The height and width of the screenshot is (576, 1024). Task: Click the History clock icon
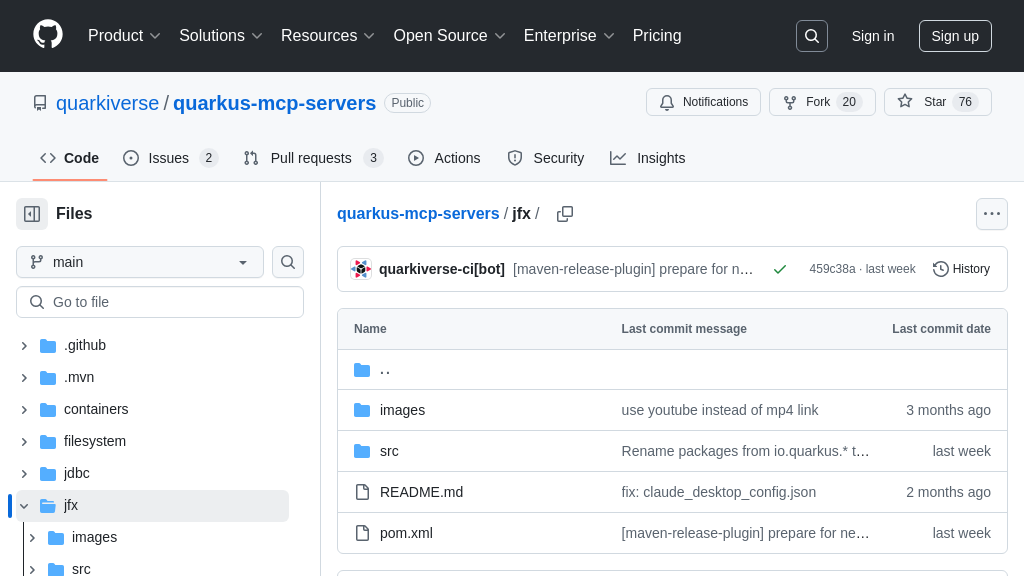coord(940,269)
